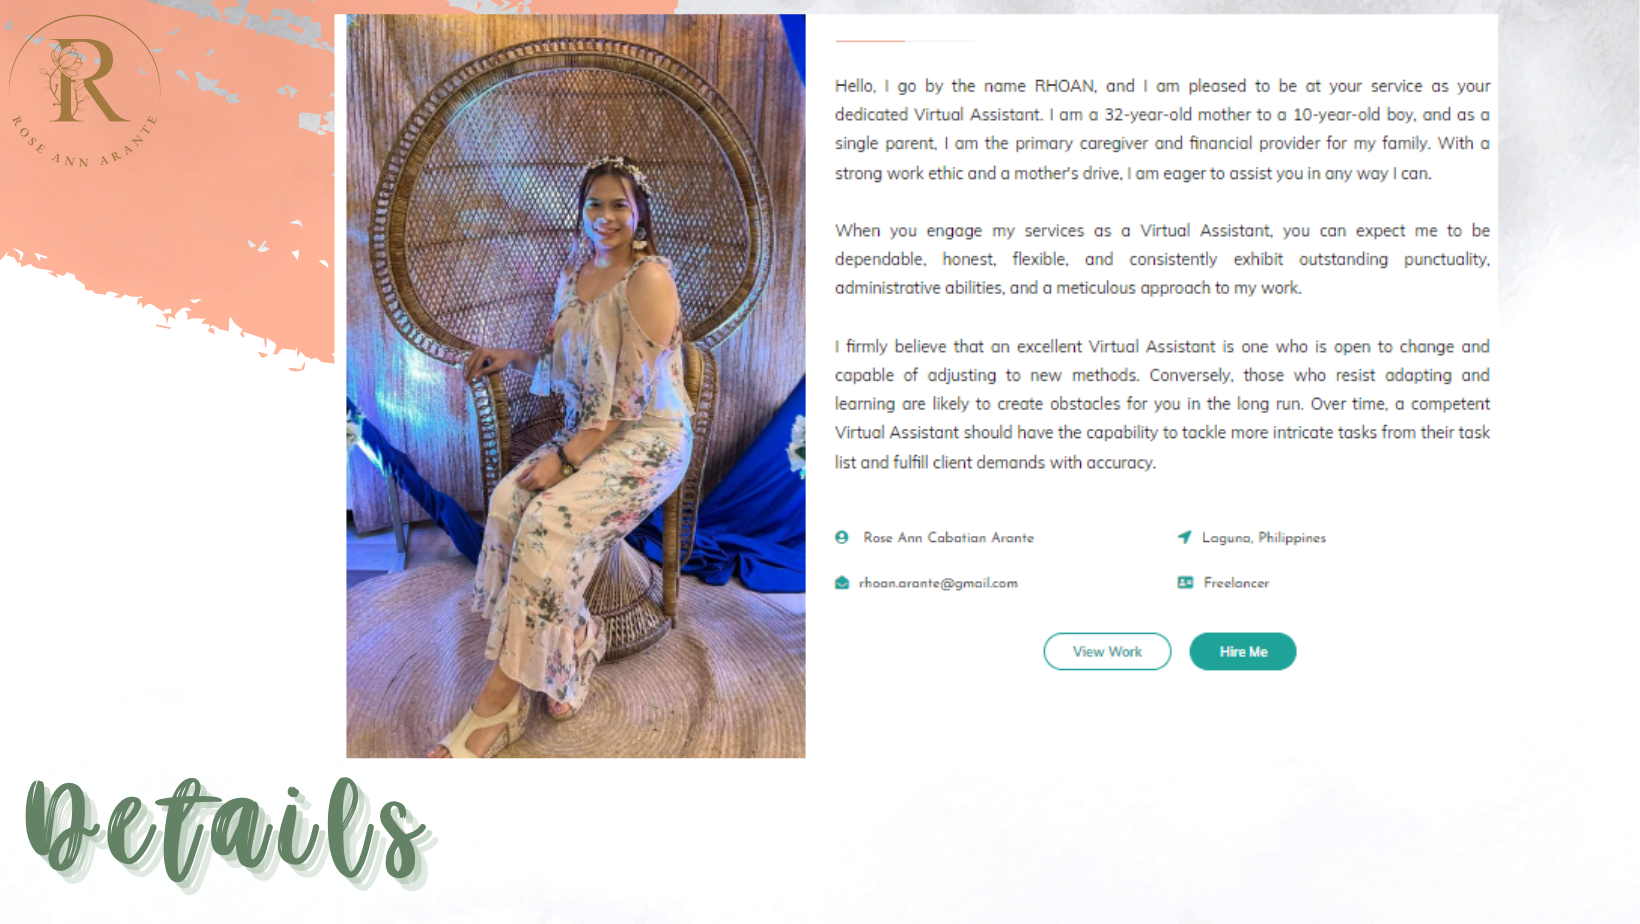
Task: Click the short red line above the bio
Action: click(x=870, y=41)
